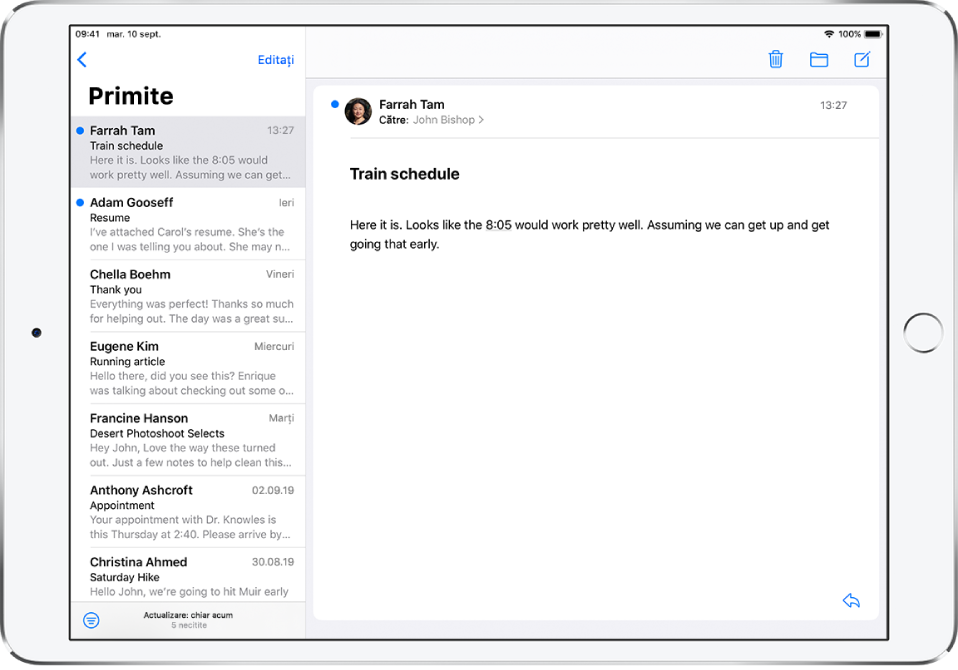Tap the Wi-Fi status icon
The width and height of the screenshot is (958, 670).
[828, 34]
